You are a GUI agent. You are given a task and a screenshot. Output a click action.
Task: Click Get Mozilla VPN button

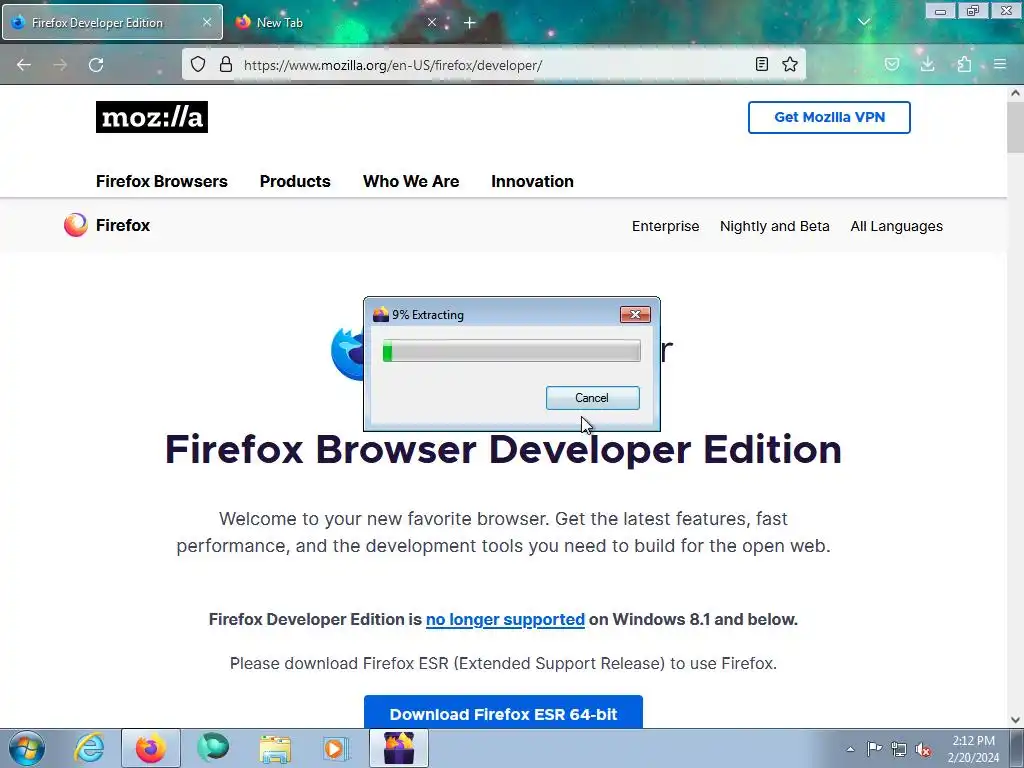point(829,118)
